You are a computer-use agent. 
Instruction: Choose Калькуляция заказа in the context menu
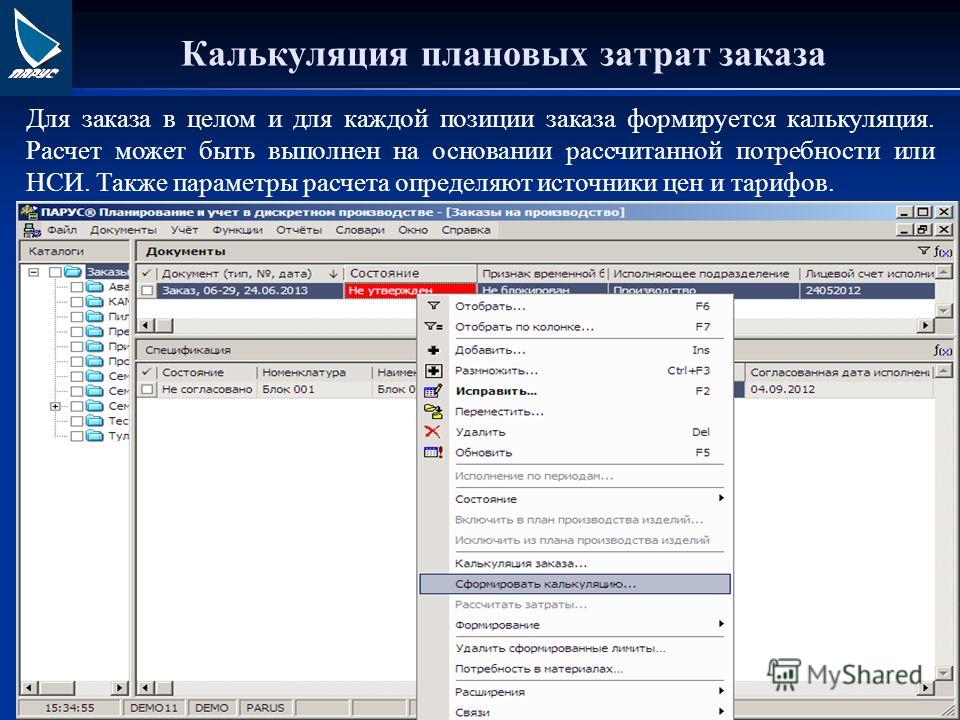[575, 563]
